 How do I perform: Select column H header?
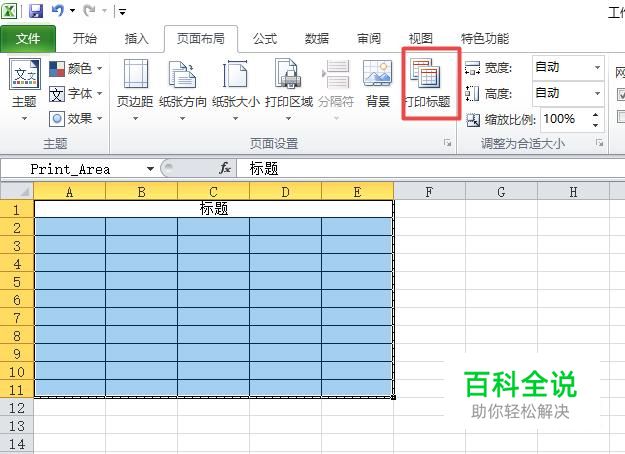(573, 192)
